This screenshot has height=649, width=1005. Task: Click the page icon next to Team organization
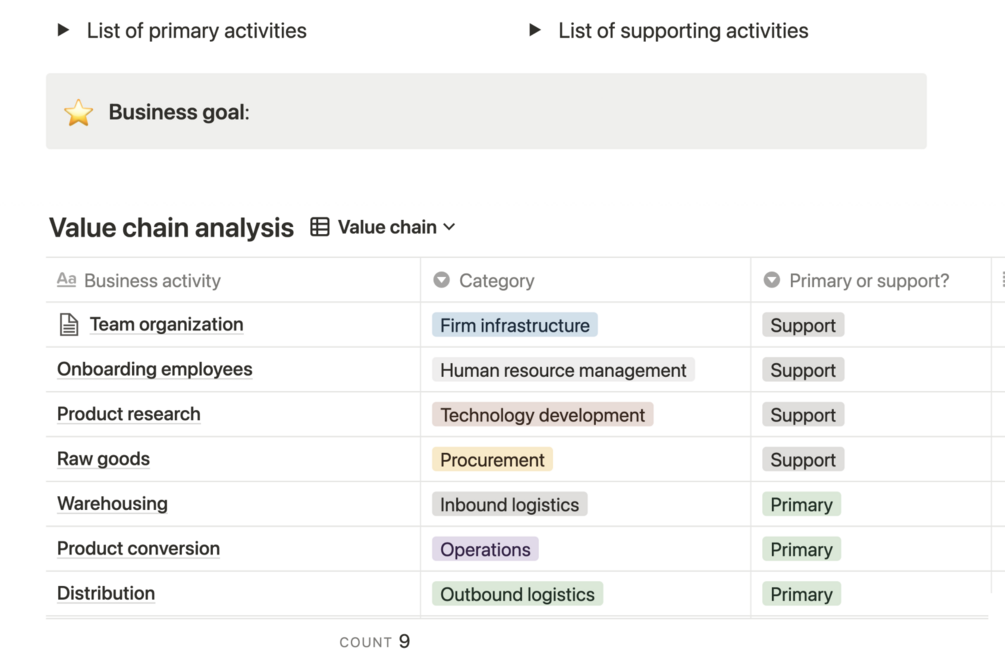click(69, 324)
